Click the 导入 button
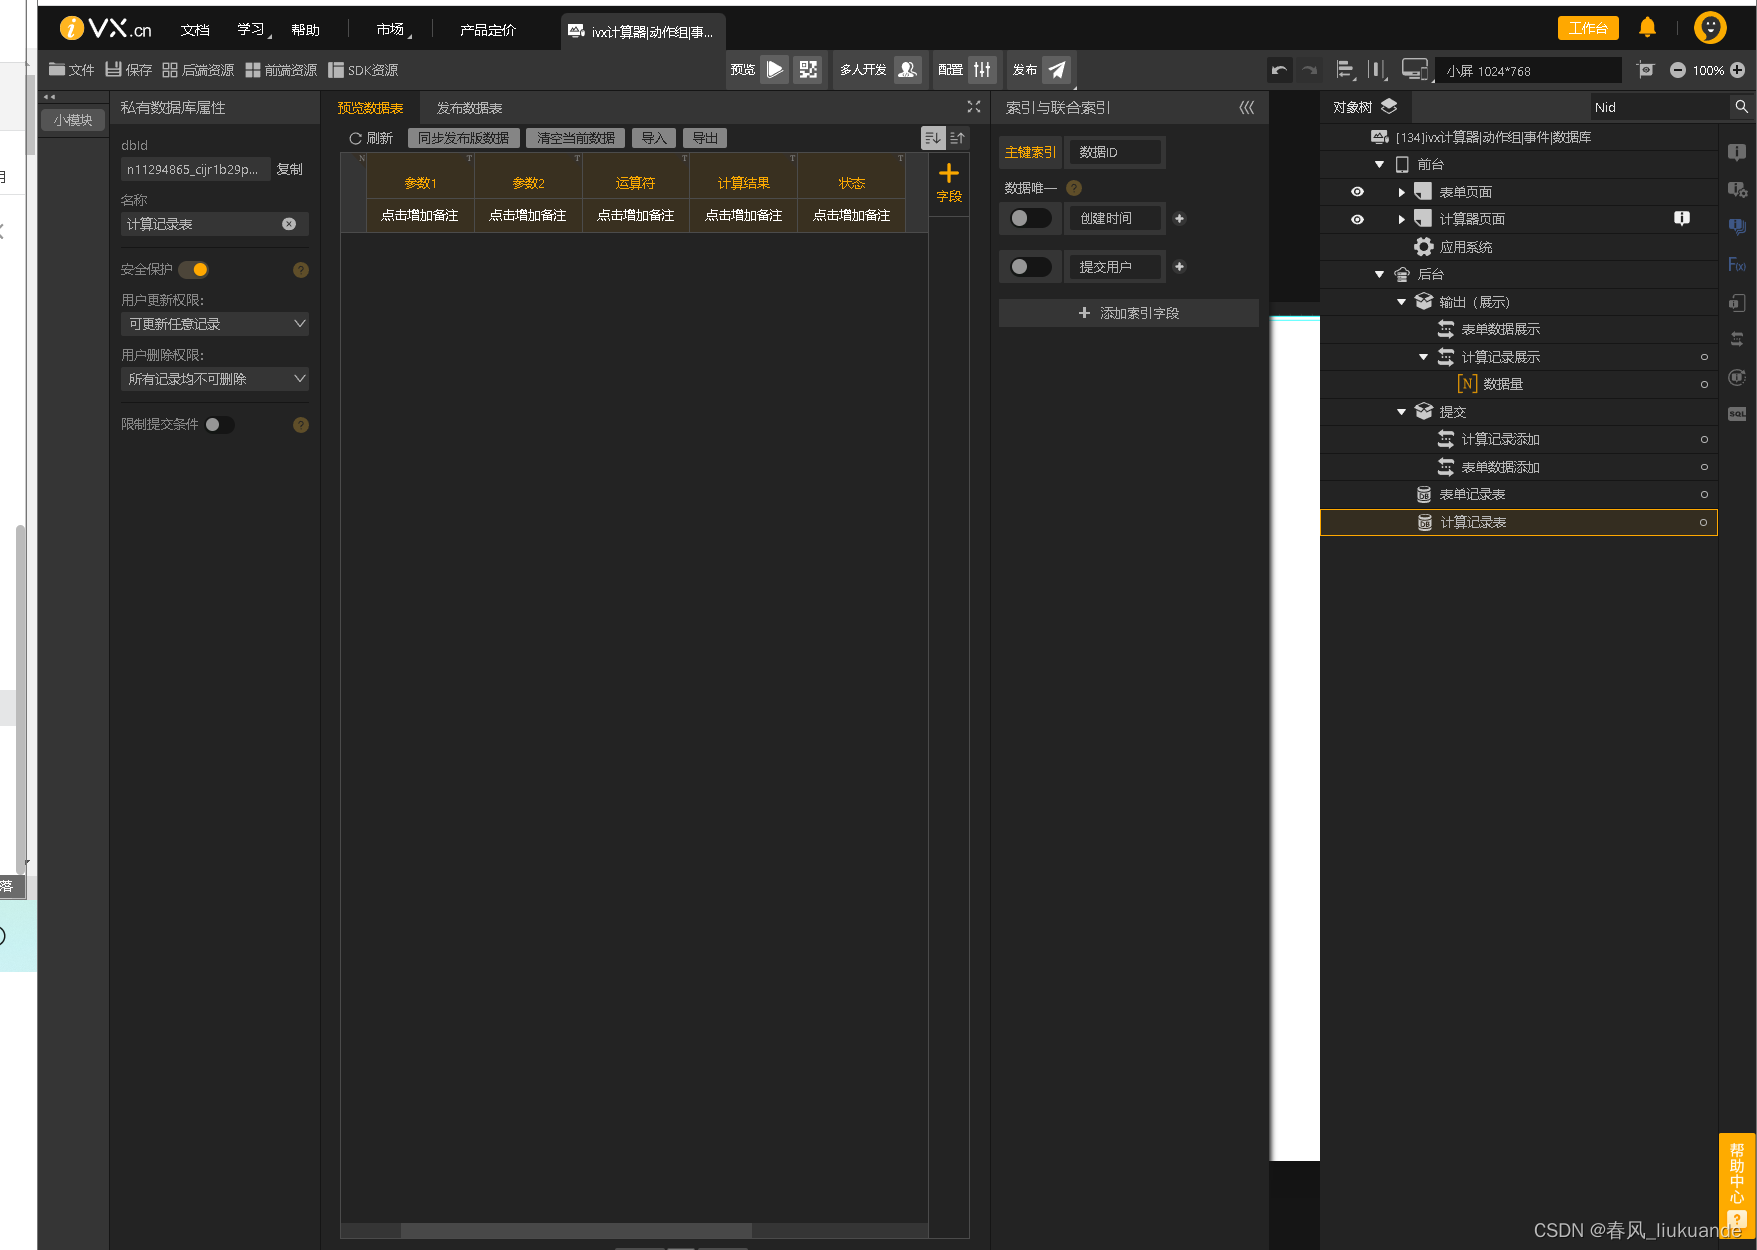This screenshot has height=1250, width=1757. [654, 138]
